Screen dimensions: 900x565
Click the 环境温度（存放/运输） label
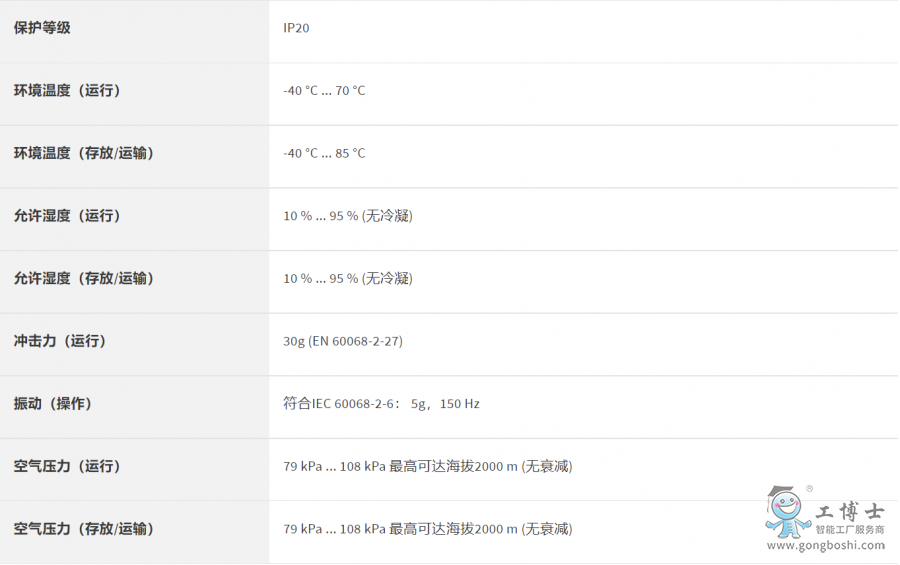84,153
